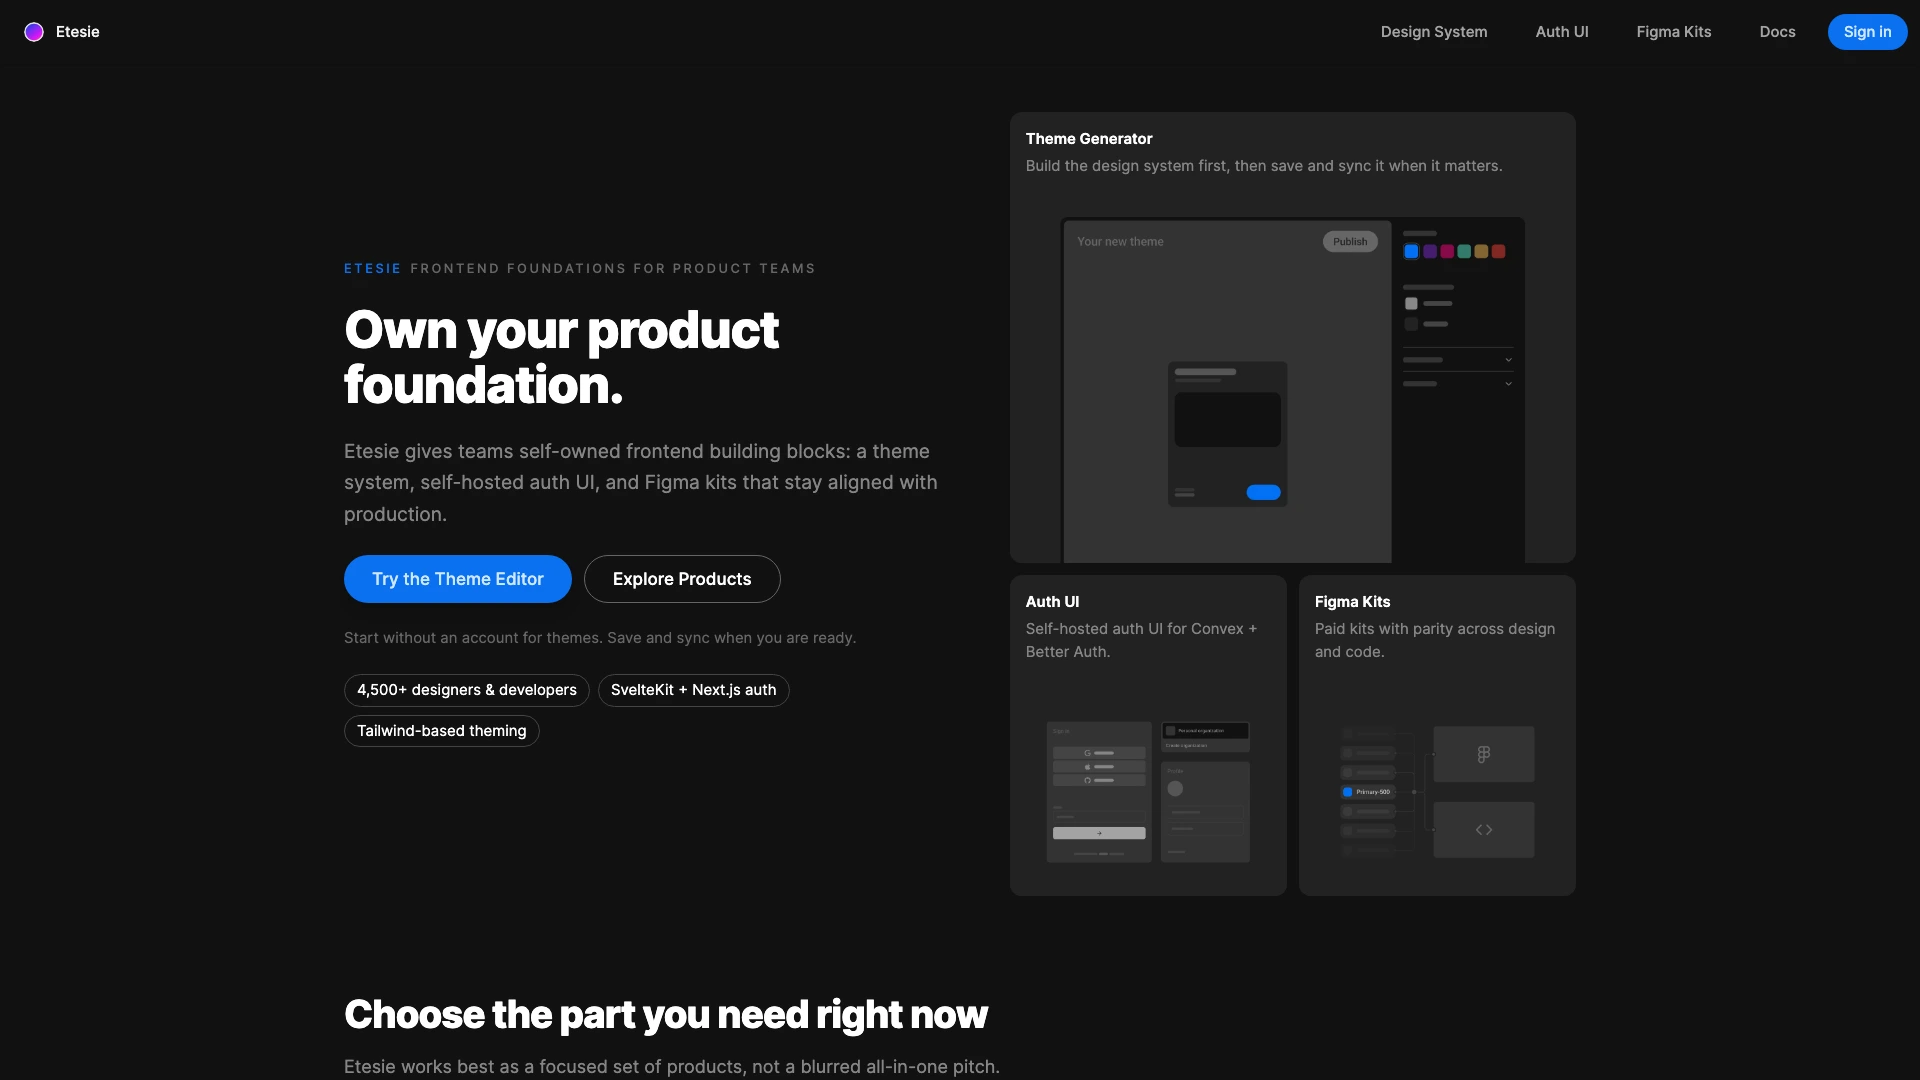Select the blue color swatch in preview
The image size is (1920, 1080).
(x=1411, y=252)
